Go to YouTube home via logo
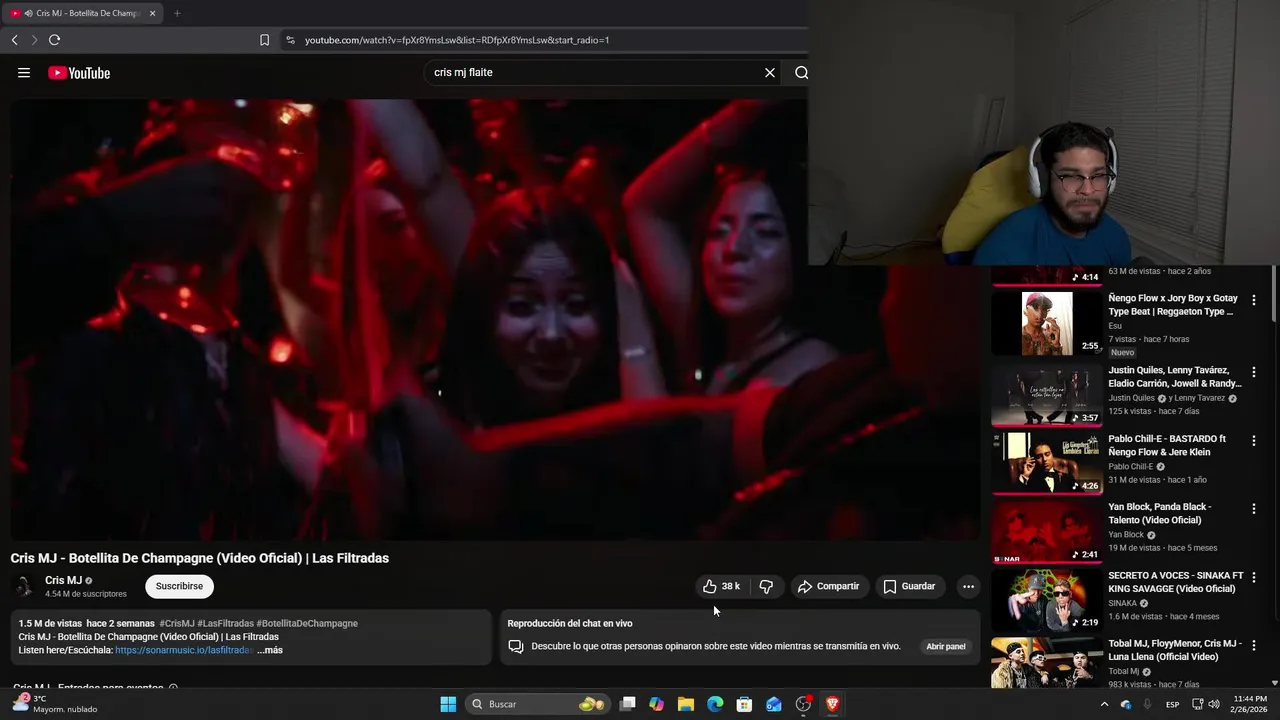This screenshot has height=720, width=1280. tap(79, 73)
